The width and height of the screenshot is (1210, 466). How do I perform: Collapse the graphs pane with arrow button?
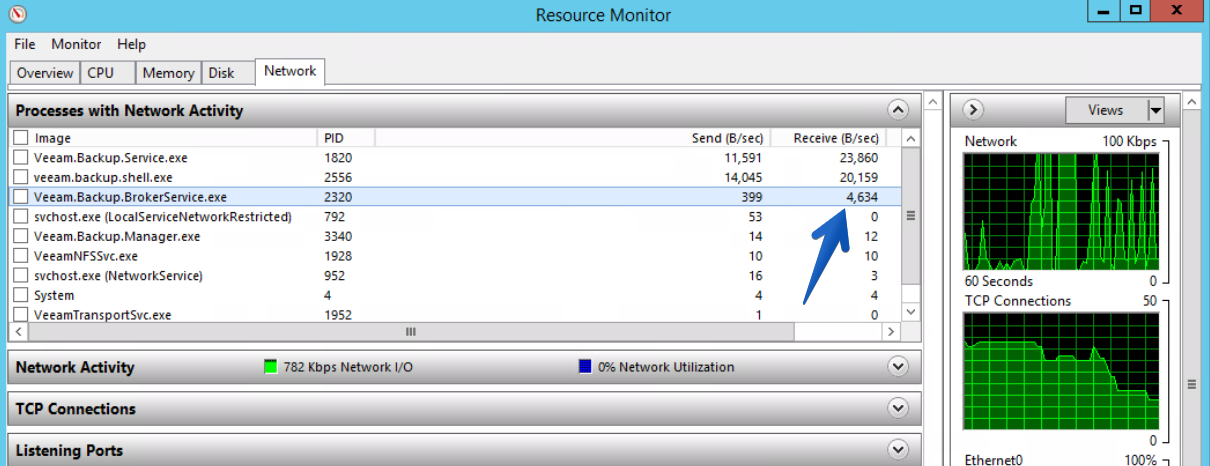click(x=975, y=110)
